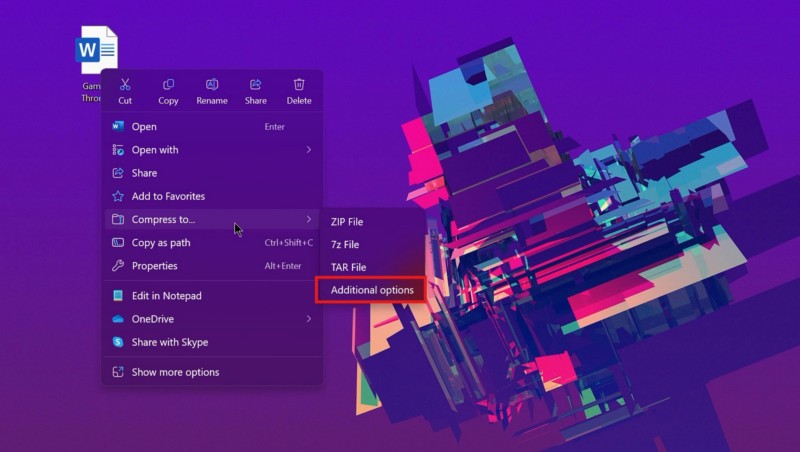Expand the OneDrive submenu arrow
The image size is (800, 452).
309,319
